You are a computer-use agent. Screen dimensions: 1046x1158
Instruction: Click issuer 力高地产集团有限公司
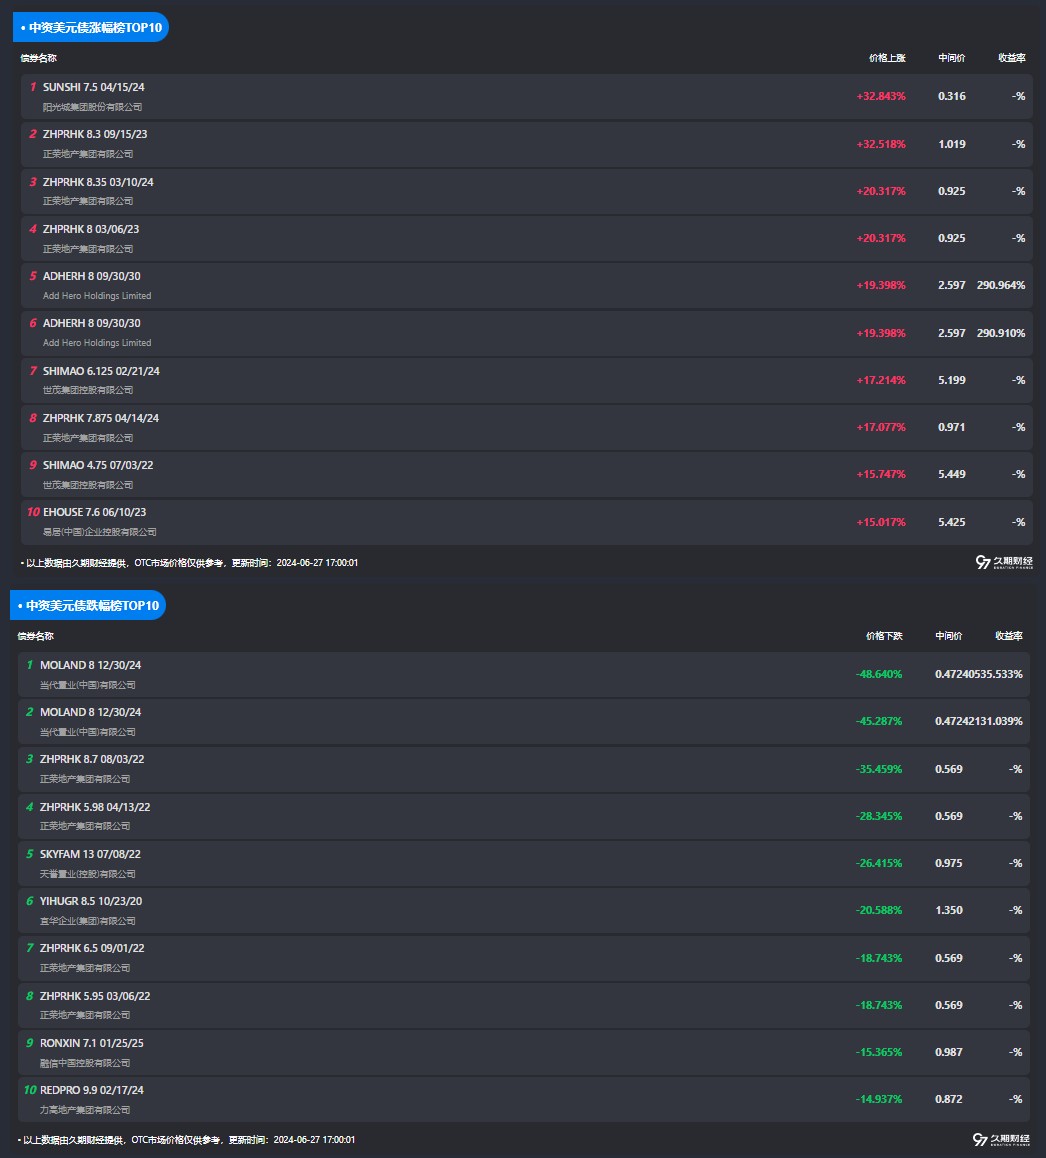tap(85, 1110)
